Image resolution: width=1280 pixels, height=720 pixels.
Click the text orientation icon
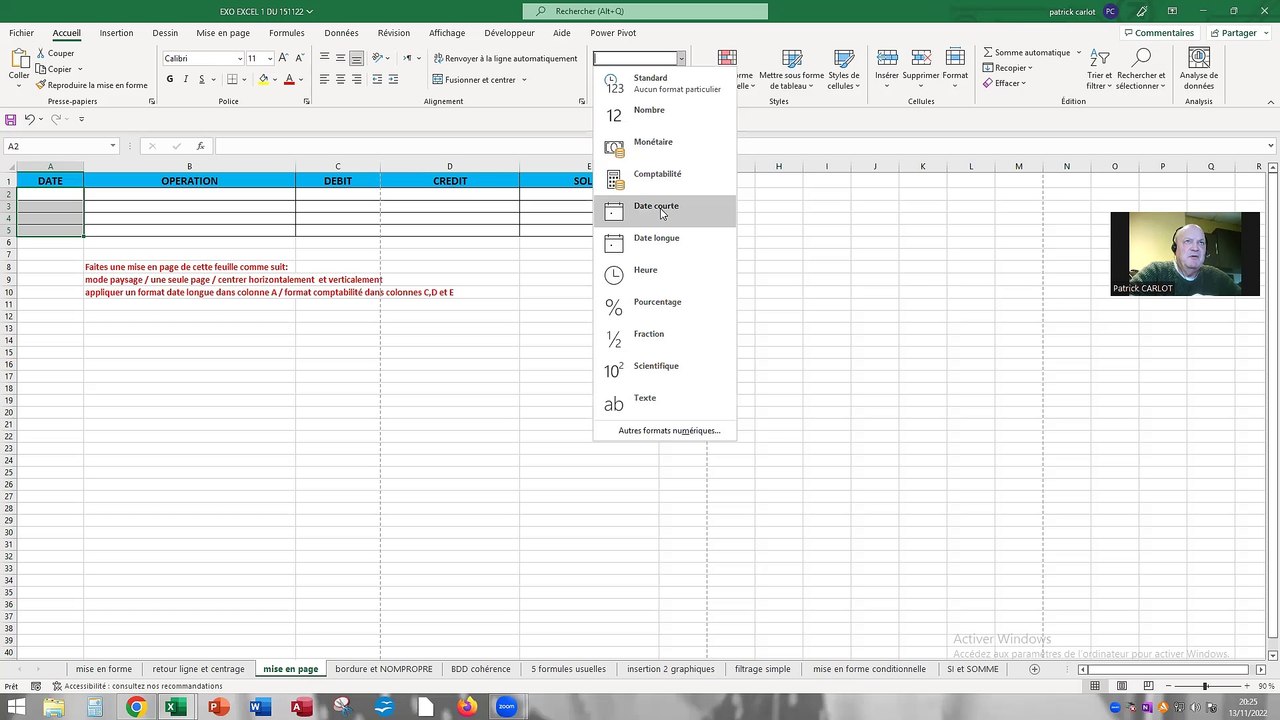(x=378, y=58)
